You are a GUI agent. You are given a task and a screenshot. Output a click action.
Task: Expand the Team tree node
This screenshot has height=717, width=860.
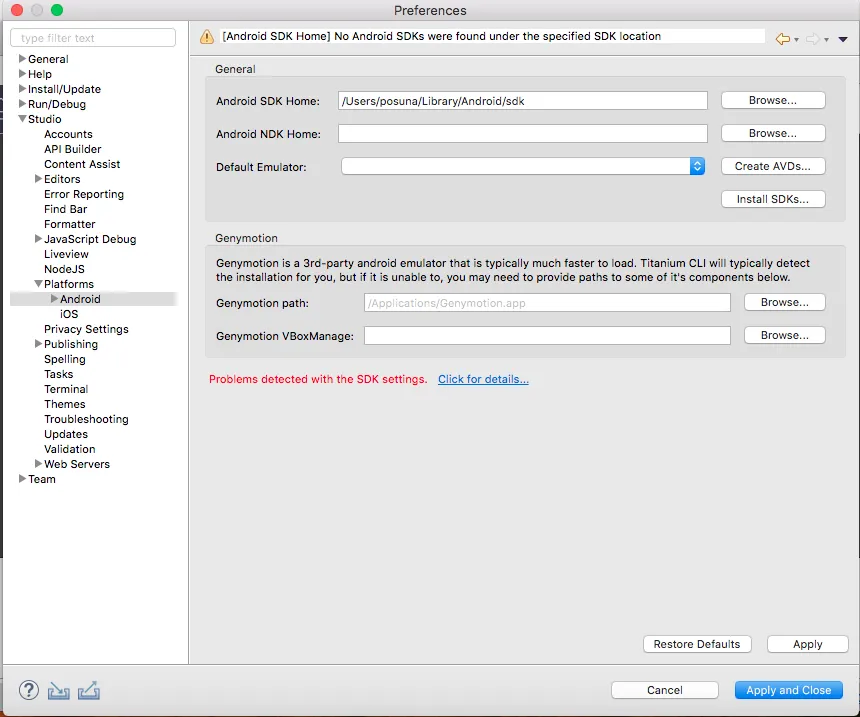22,478
